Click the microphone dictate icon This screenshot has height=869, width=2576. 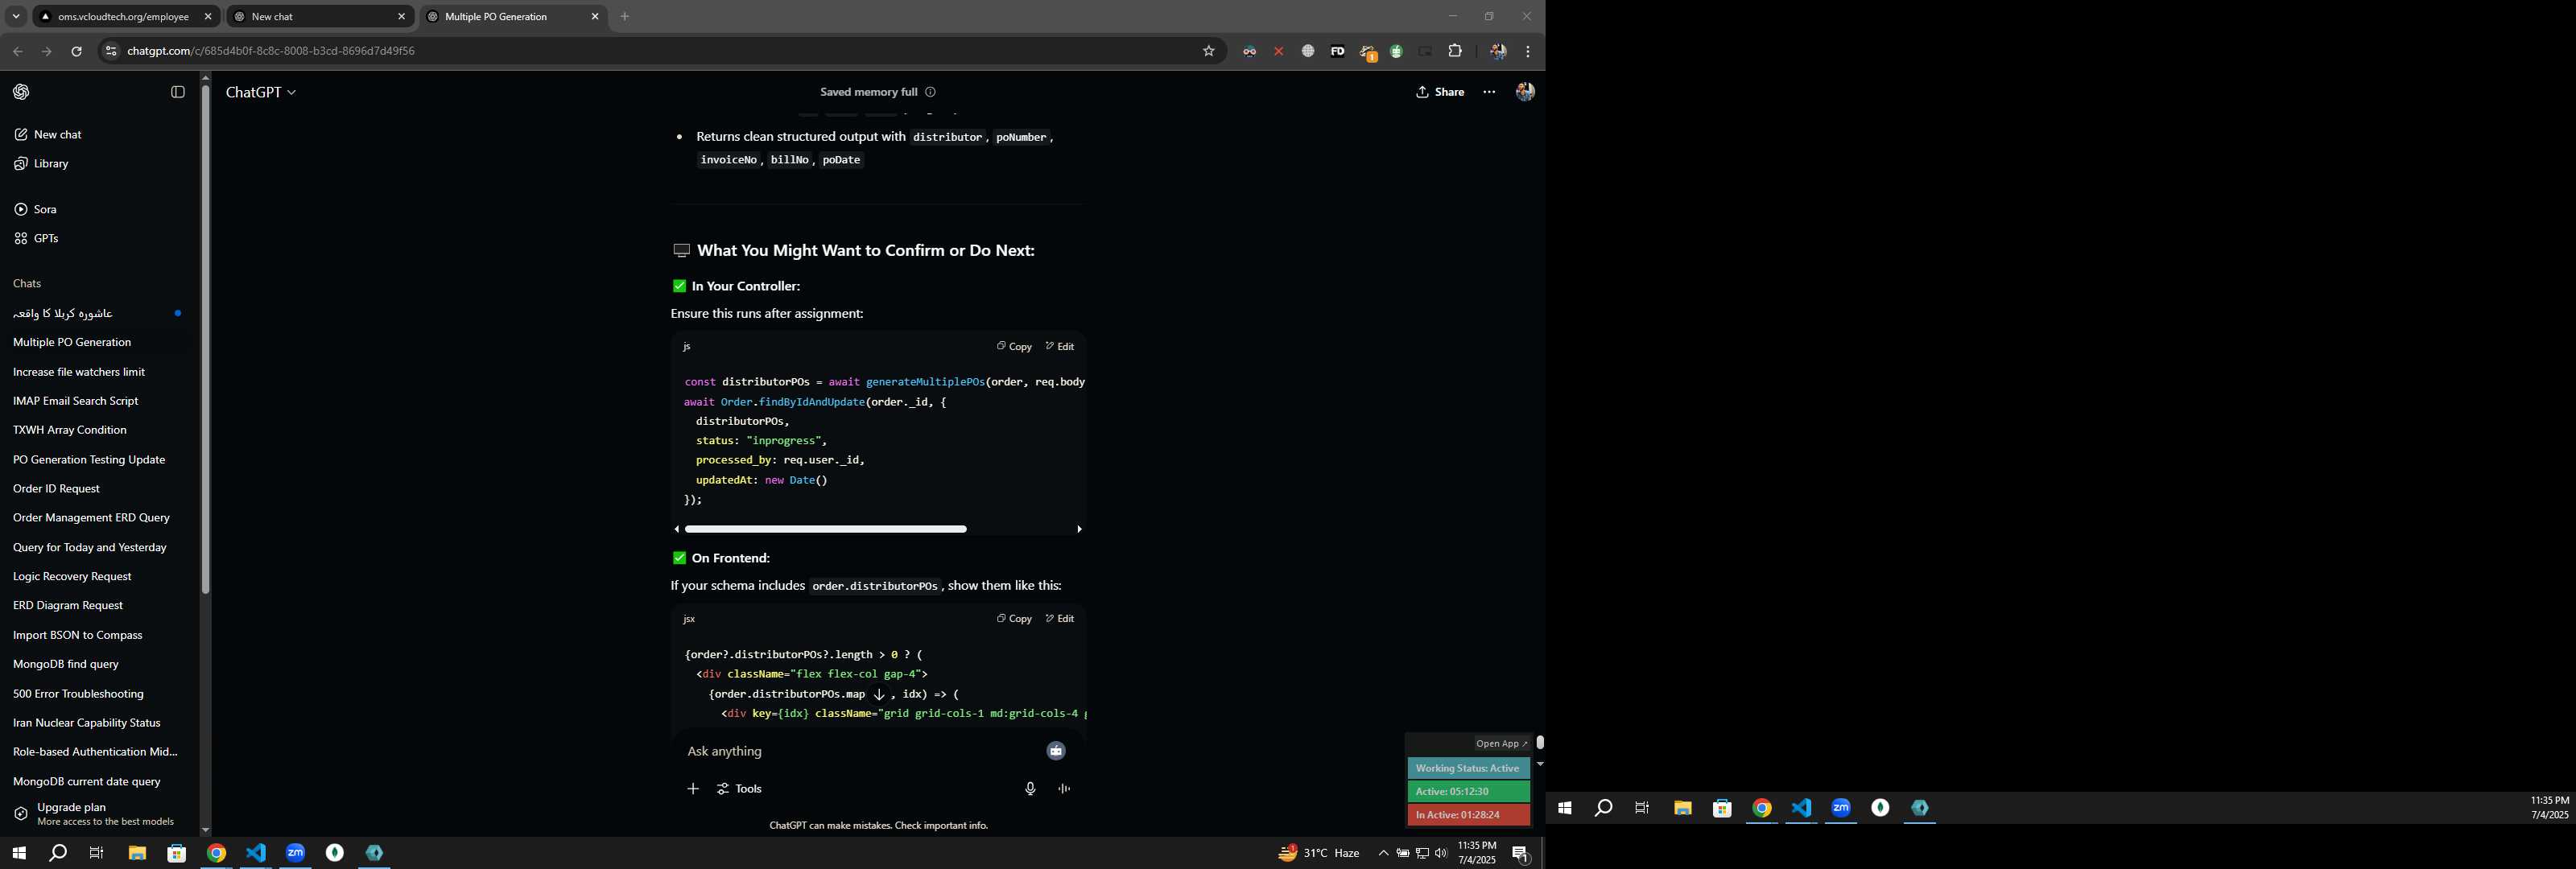coord(1030,789)
